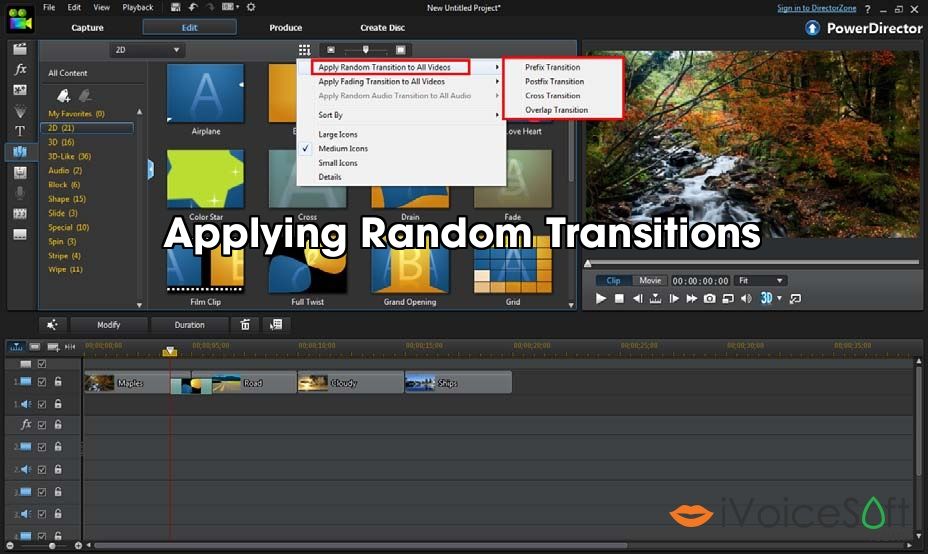The image size is (928, 554).
Task: Switch preview to Clip mode
Action: 613,281
